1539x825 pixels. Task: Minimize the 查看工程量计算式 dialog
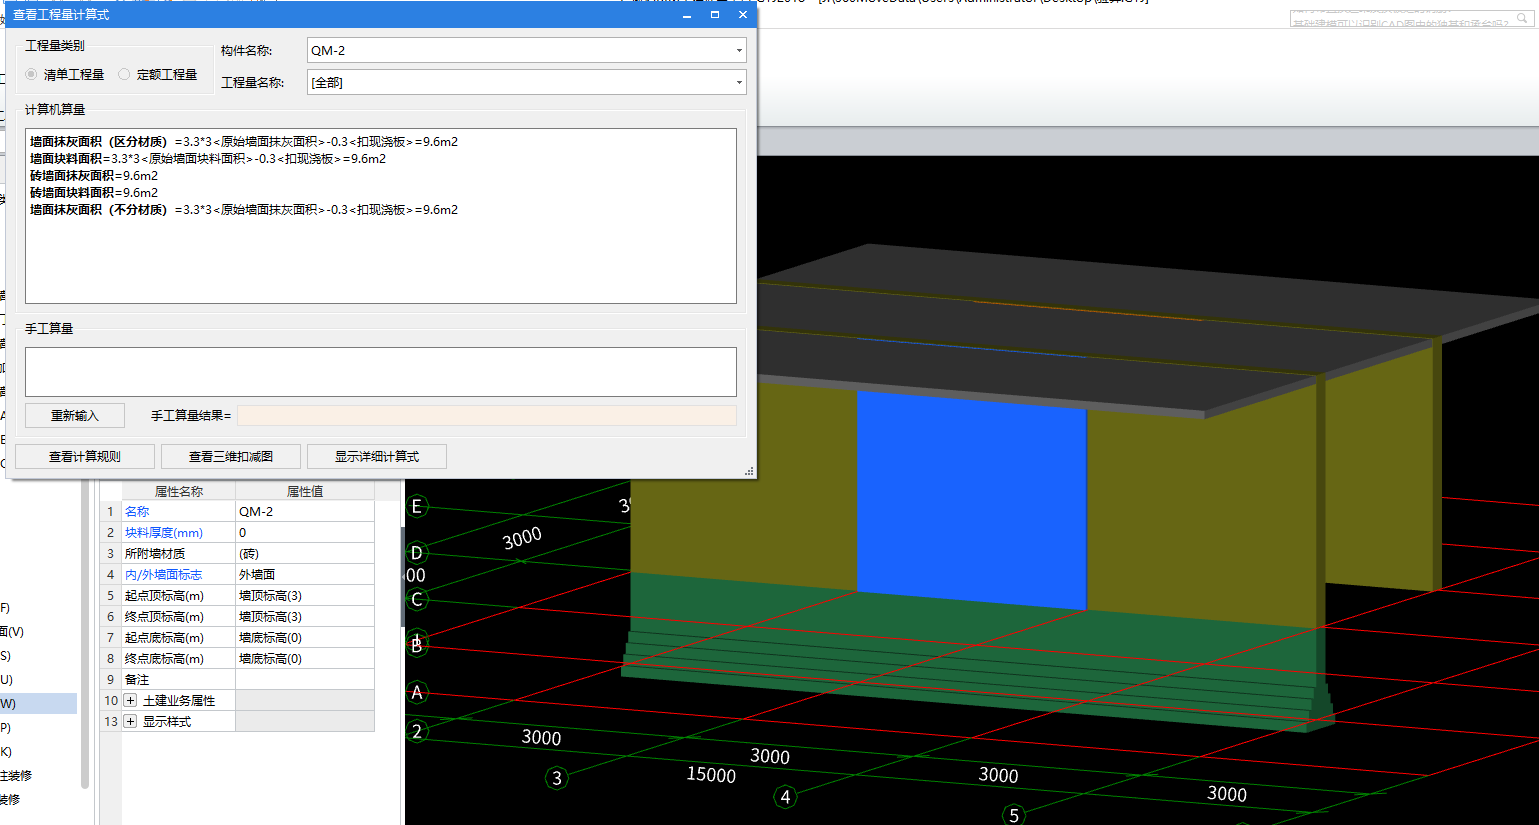[x=687, y=15]
